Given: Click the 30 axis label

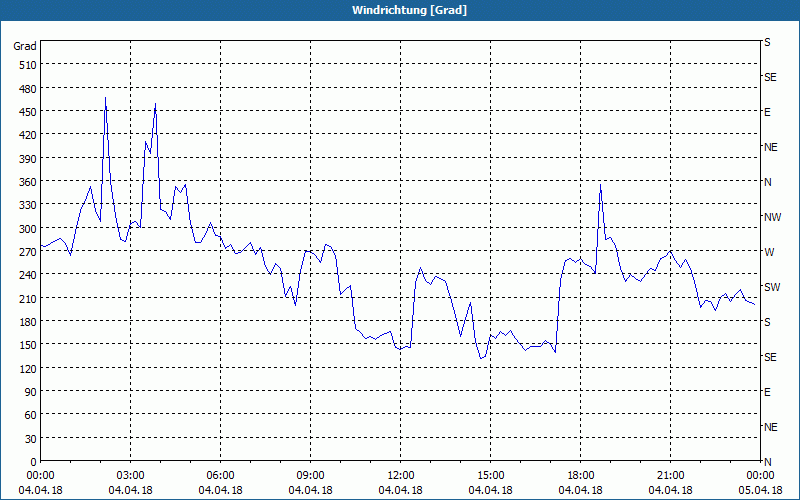Looking at the screenshot, I should [31, 438].
